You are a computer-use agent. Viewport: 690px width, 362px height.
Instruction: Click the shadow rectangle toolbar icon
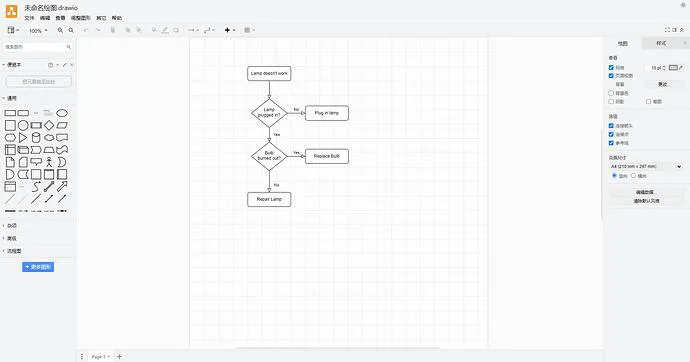tap(176, 30)
